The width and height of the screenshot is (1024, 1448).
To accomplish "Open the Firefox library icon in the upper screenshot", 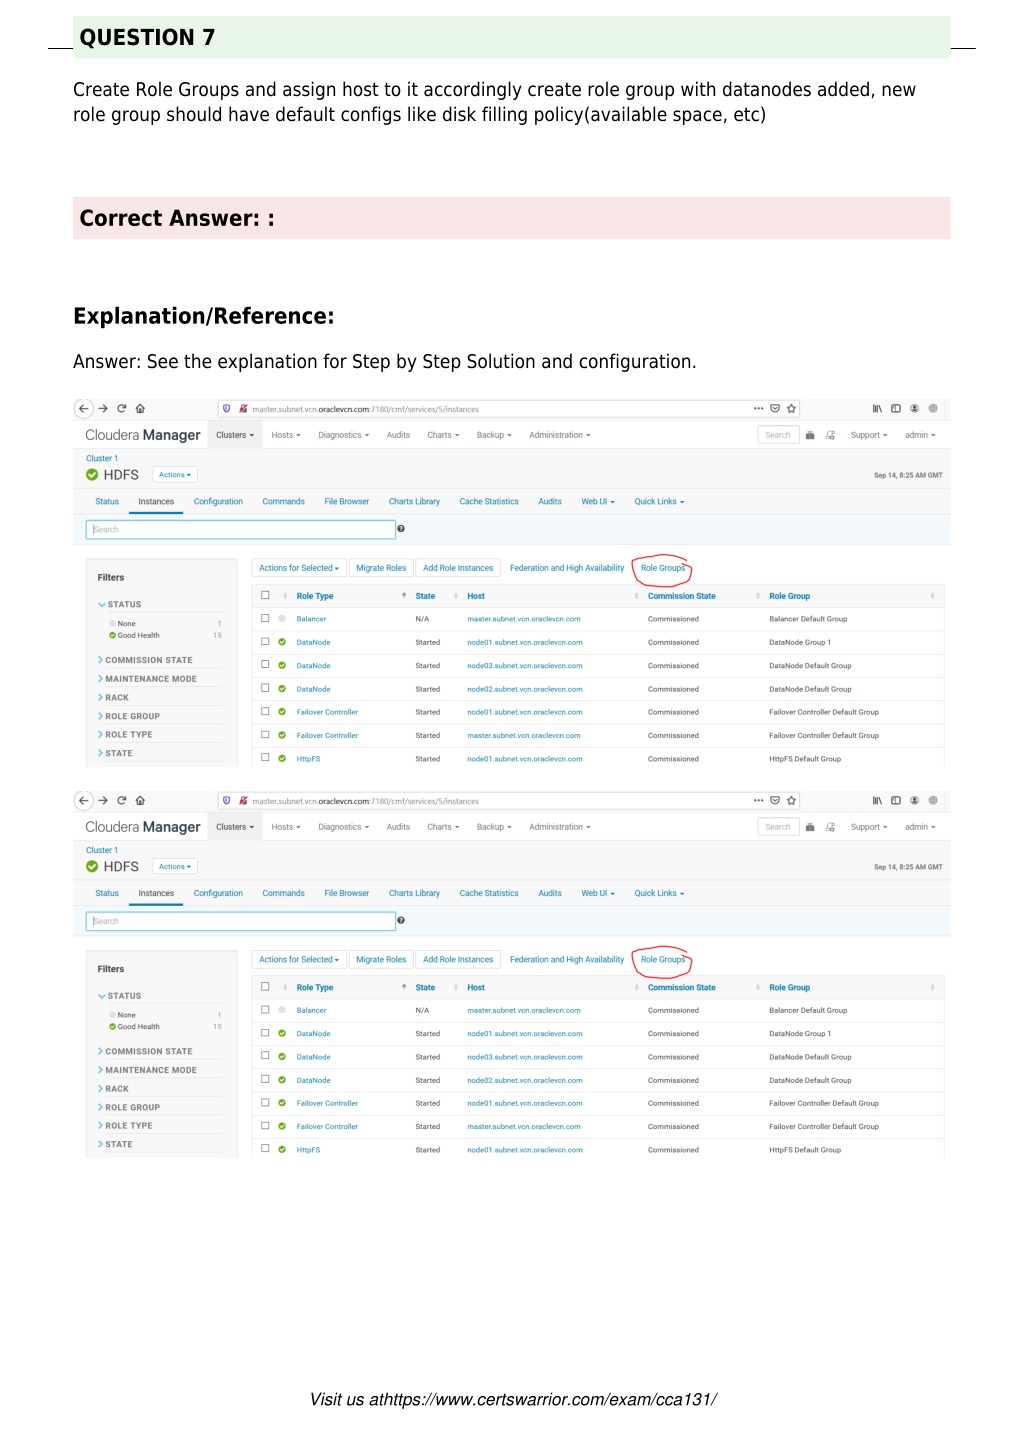I will [x=877, y=408].
